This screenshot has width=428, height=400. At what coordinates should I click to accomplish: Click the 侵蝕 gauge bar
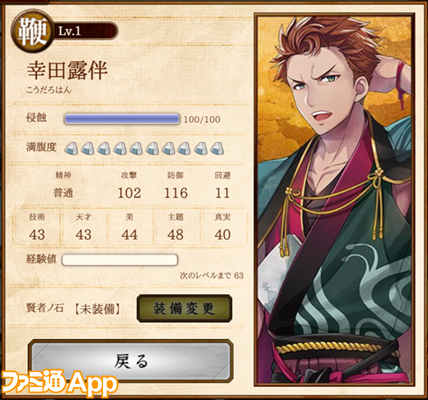[x=122, y=119]
